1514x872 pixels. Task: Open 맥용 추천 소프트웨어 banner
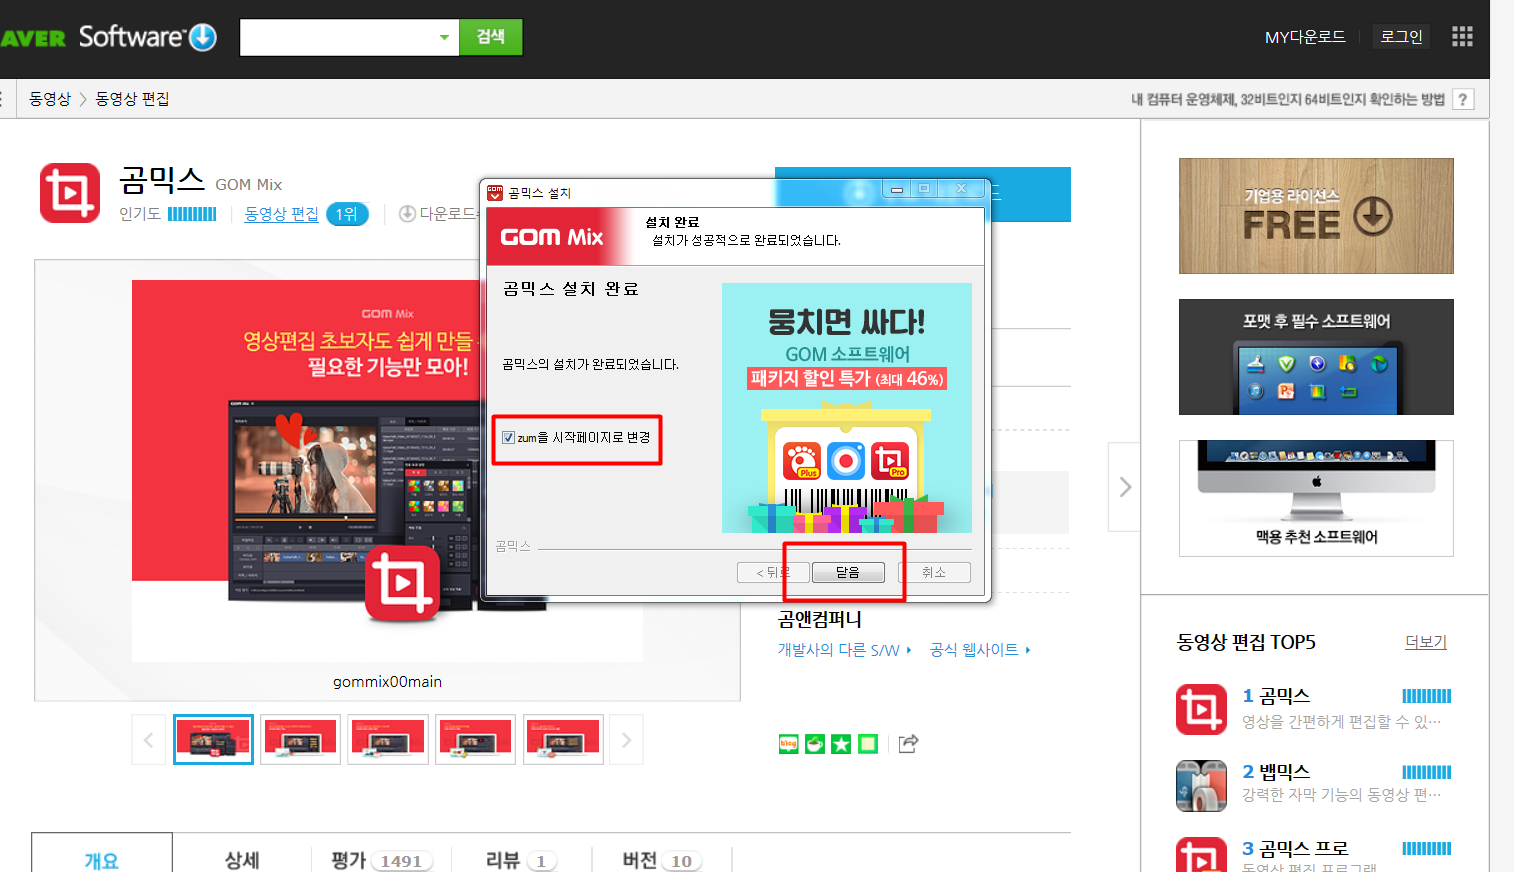click(x=1316, y=498)
